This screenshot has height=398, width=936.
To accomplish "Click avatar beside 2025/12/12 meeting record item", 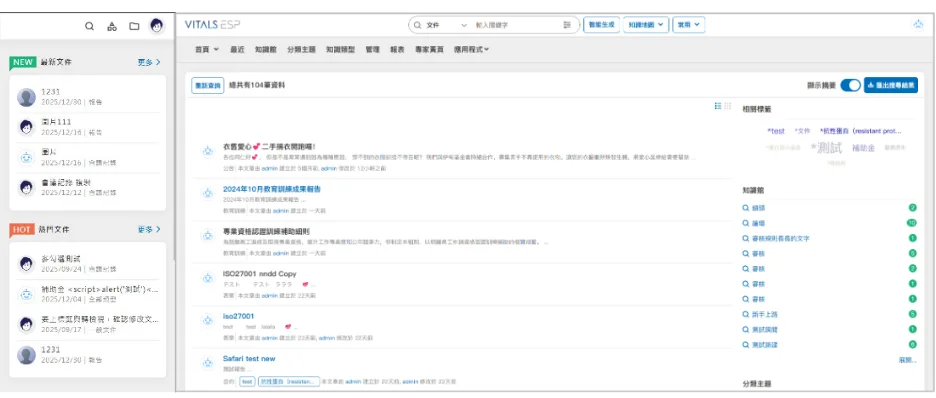I will [x=26, y=187].
